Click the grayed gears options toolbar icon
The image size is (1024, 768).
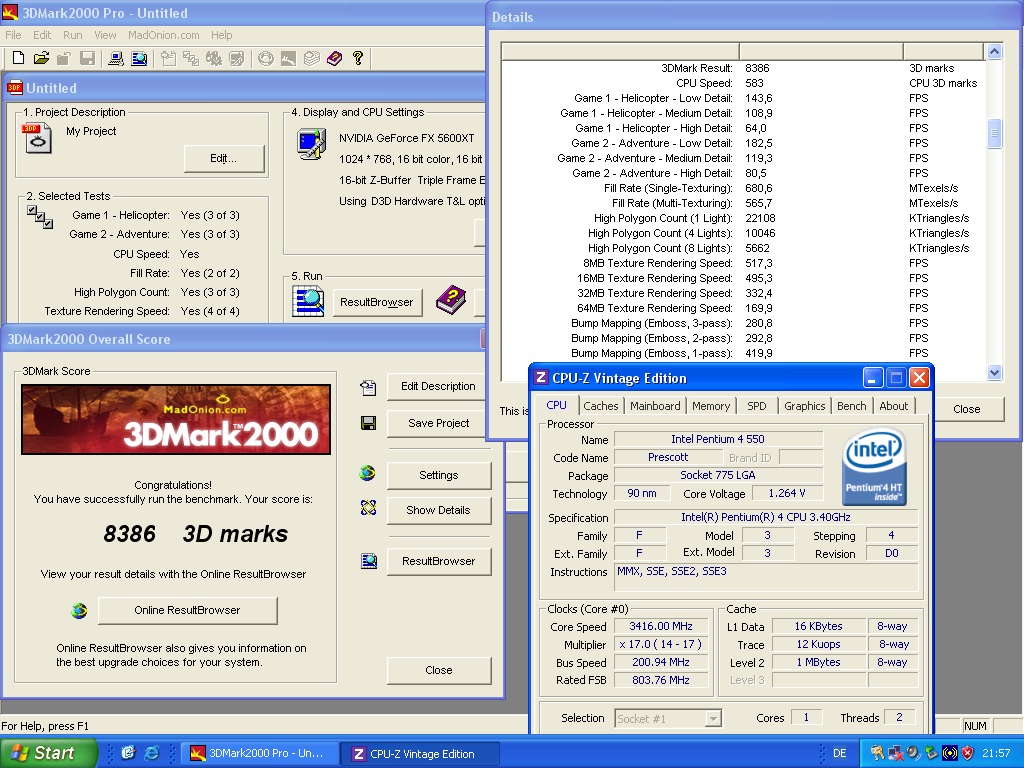[x=214, y=59]
